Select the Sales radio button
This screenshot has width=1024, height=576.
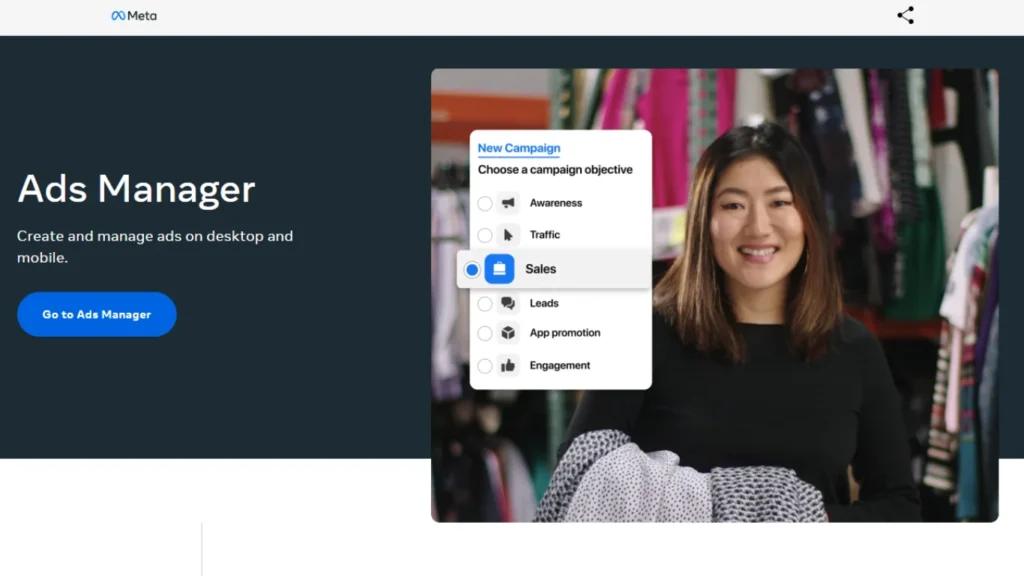tap(472, 269)
